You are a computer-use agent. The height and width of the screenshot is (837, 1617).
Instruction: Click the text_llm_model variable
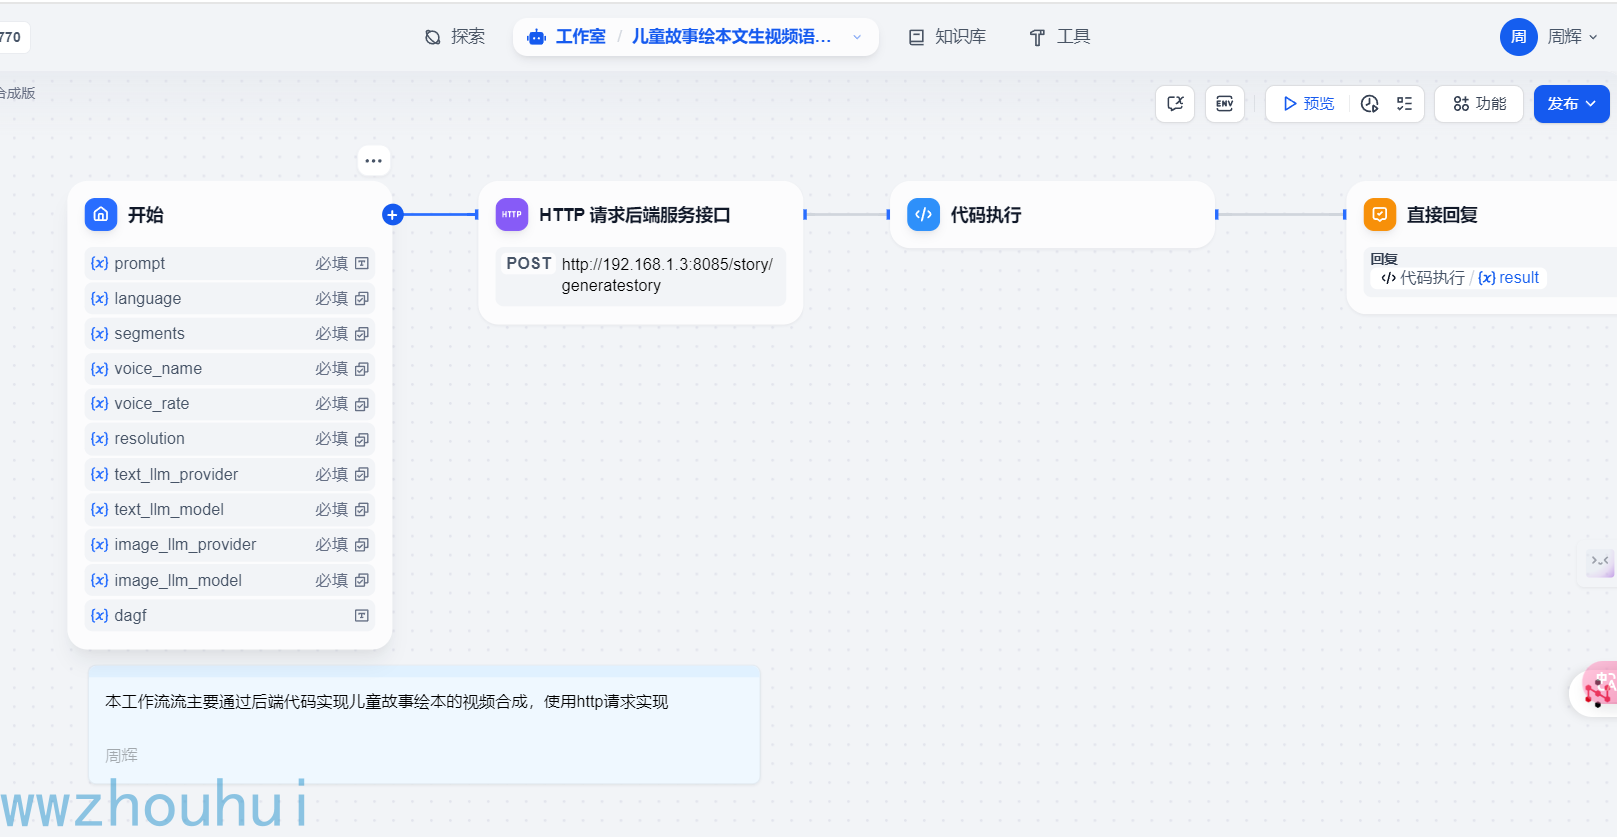[x=169, y=510]
